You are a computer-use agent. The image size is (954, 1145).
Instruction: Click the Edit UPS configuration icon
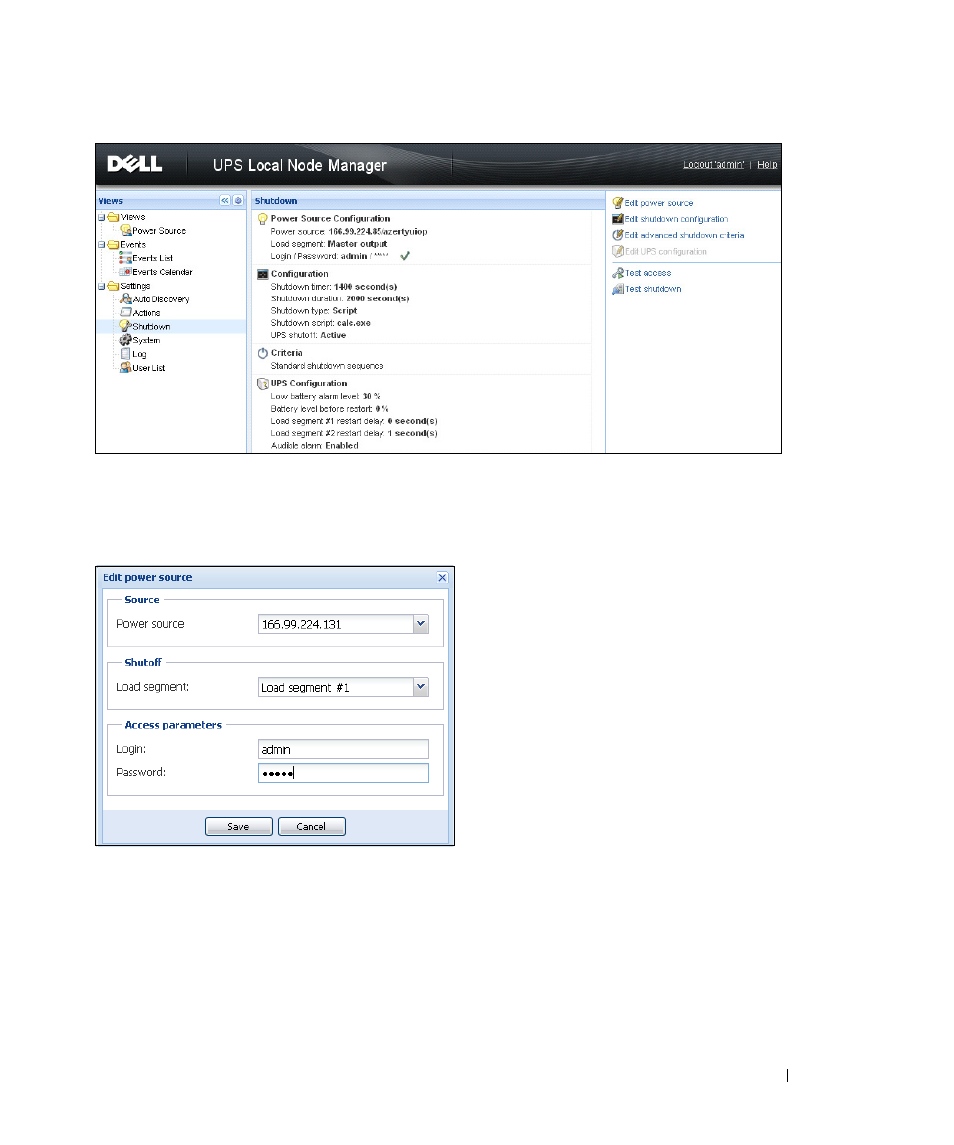click(x=618, y=251)
